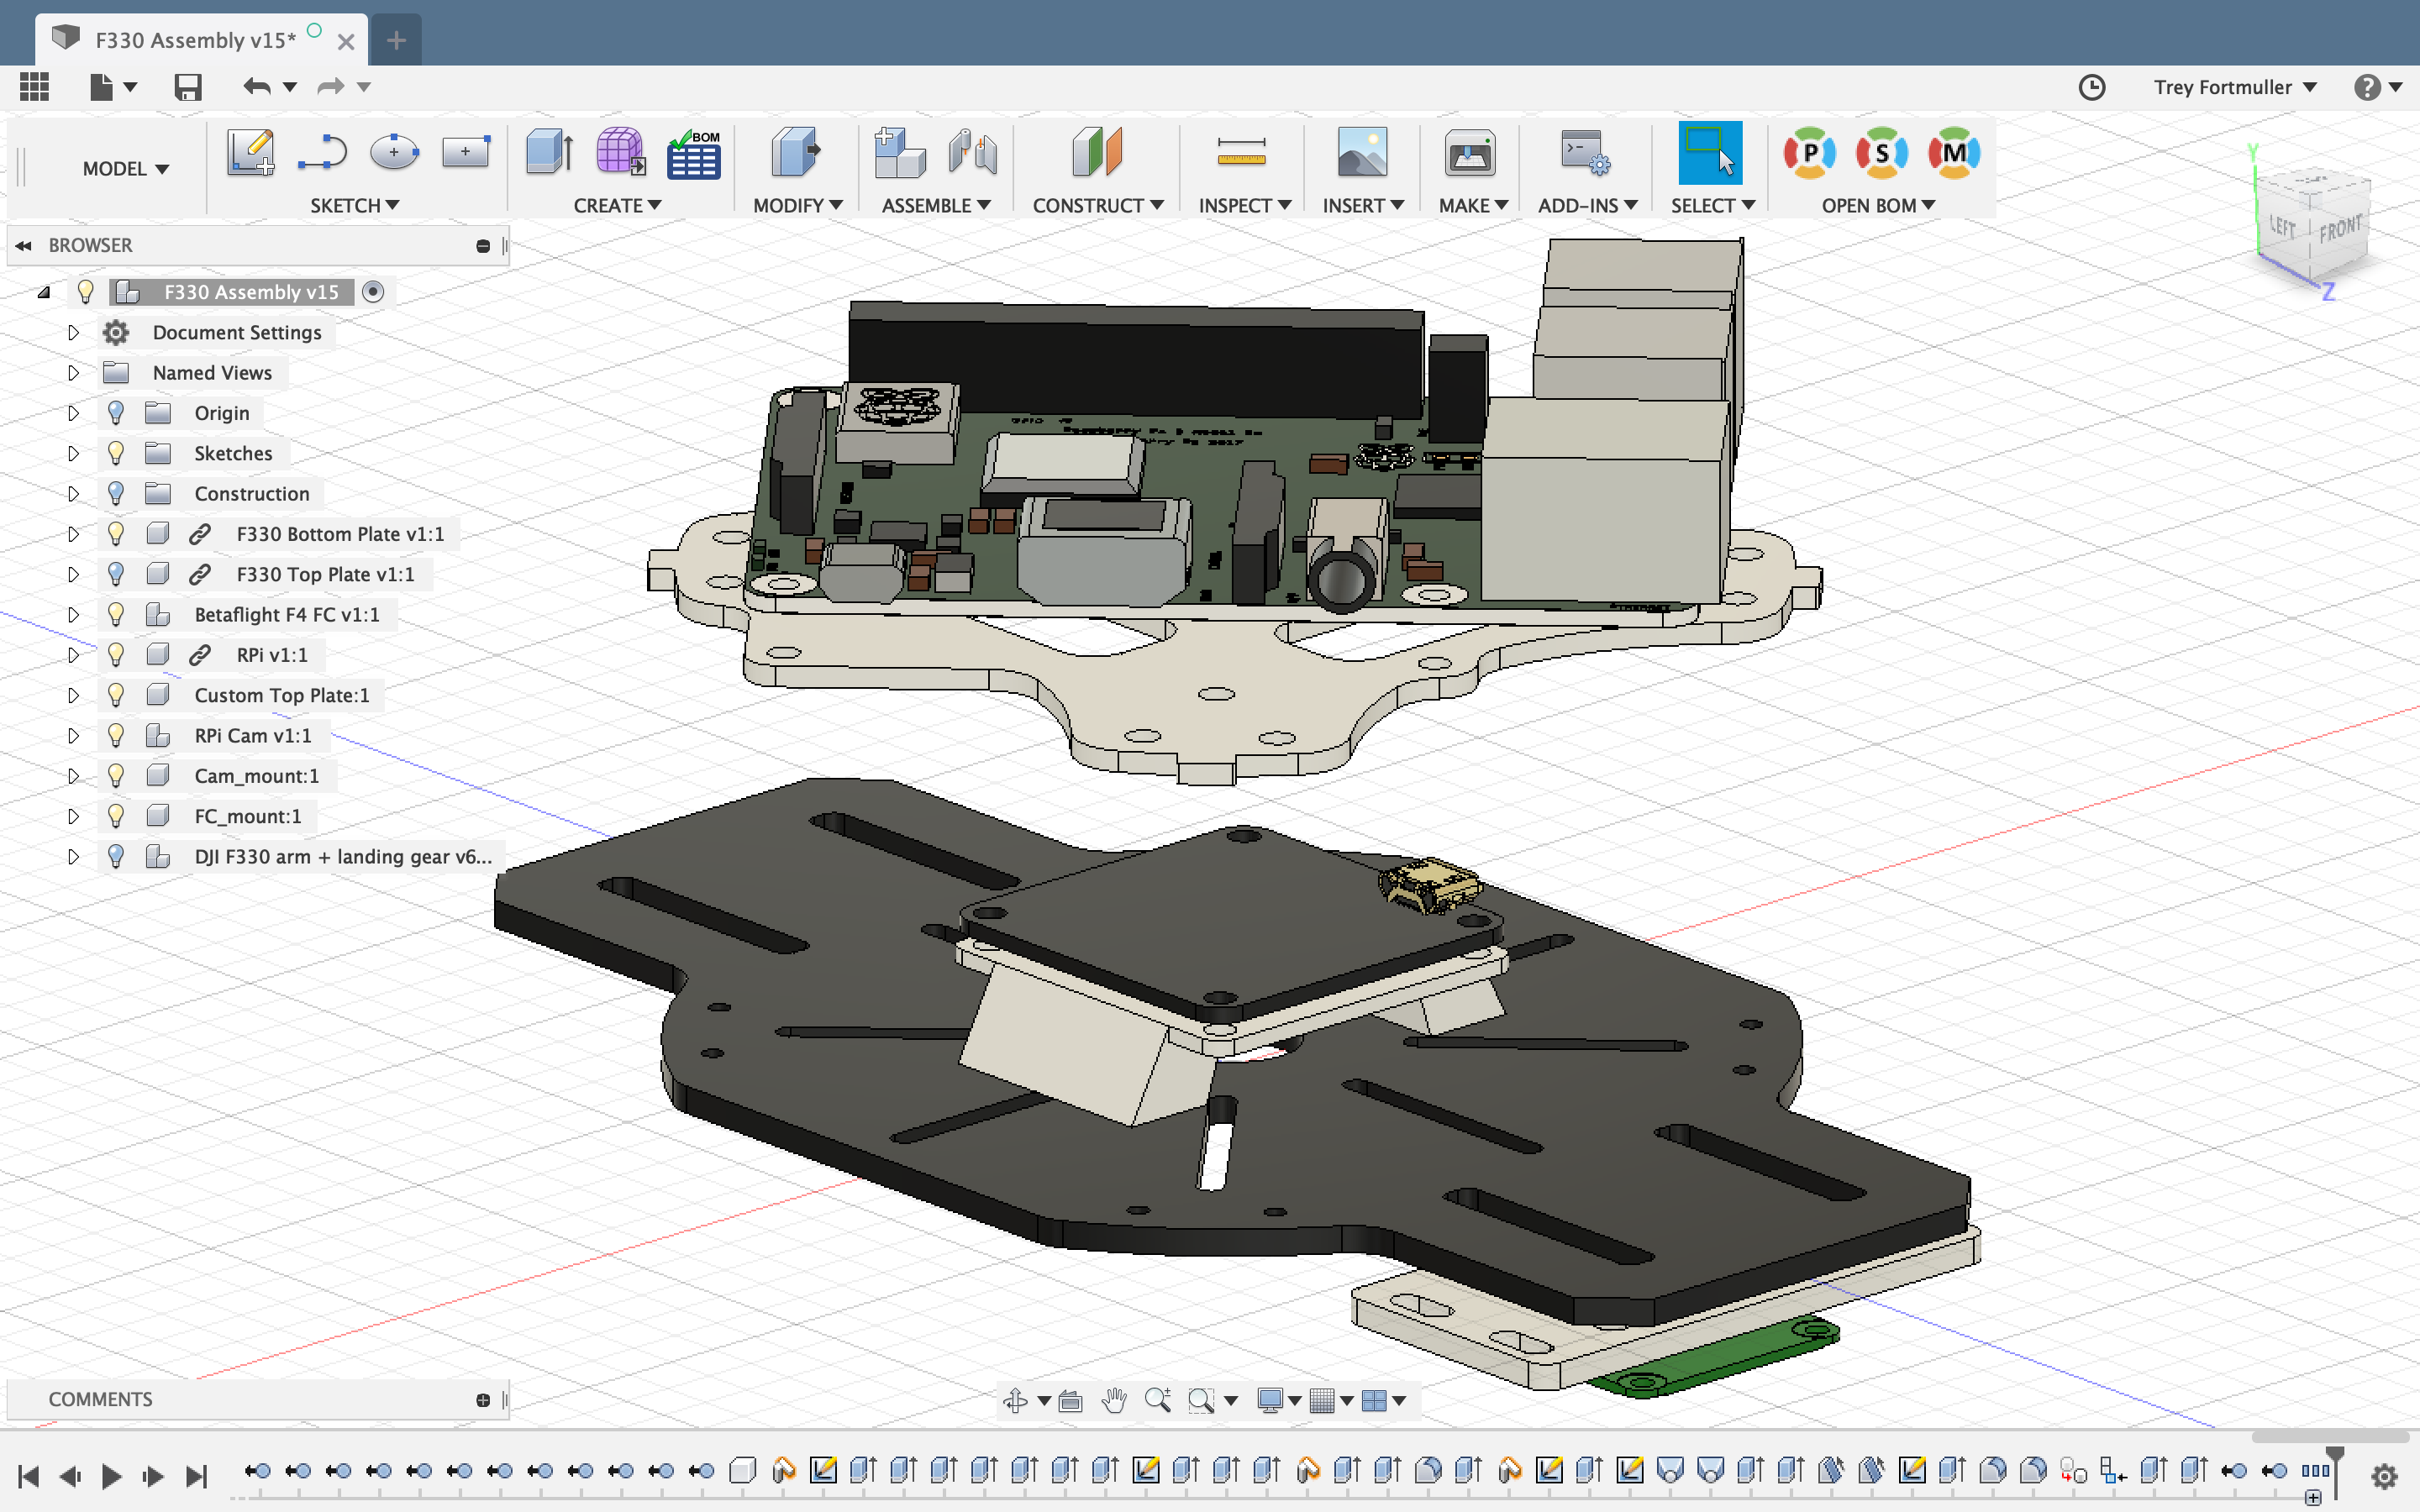Open the MODIFY menu
Viewport: 2420px width, 1512px height.
coord(797,205)
